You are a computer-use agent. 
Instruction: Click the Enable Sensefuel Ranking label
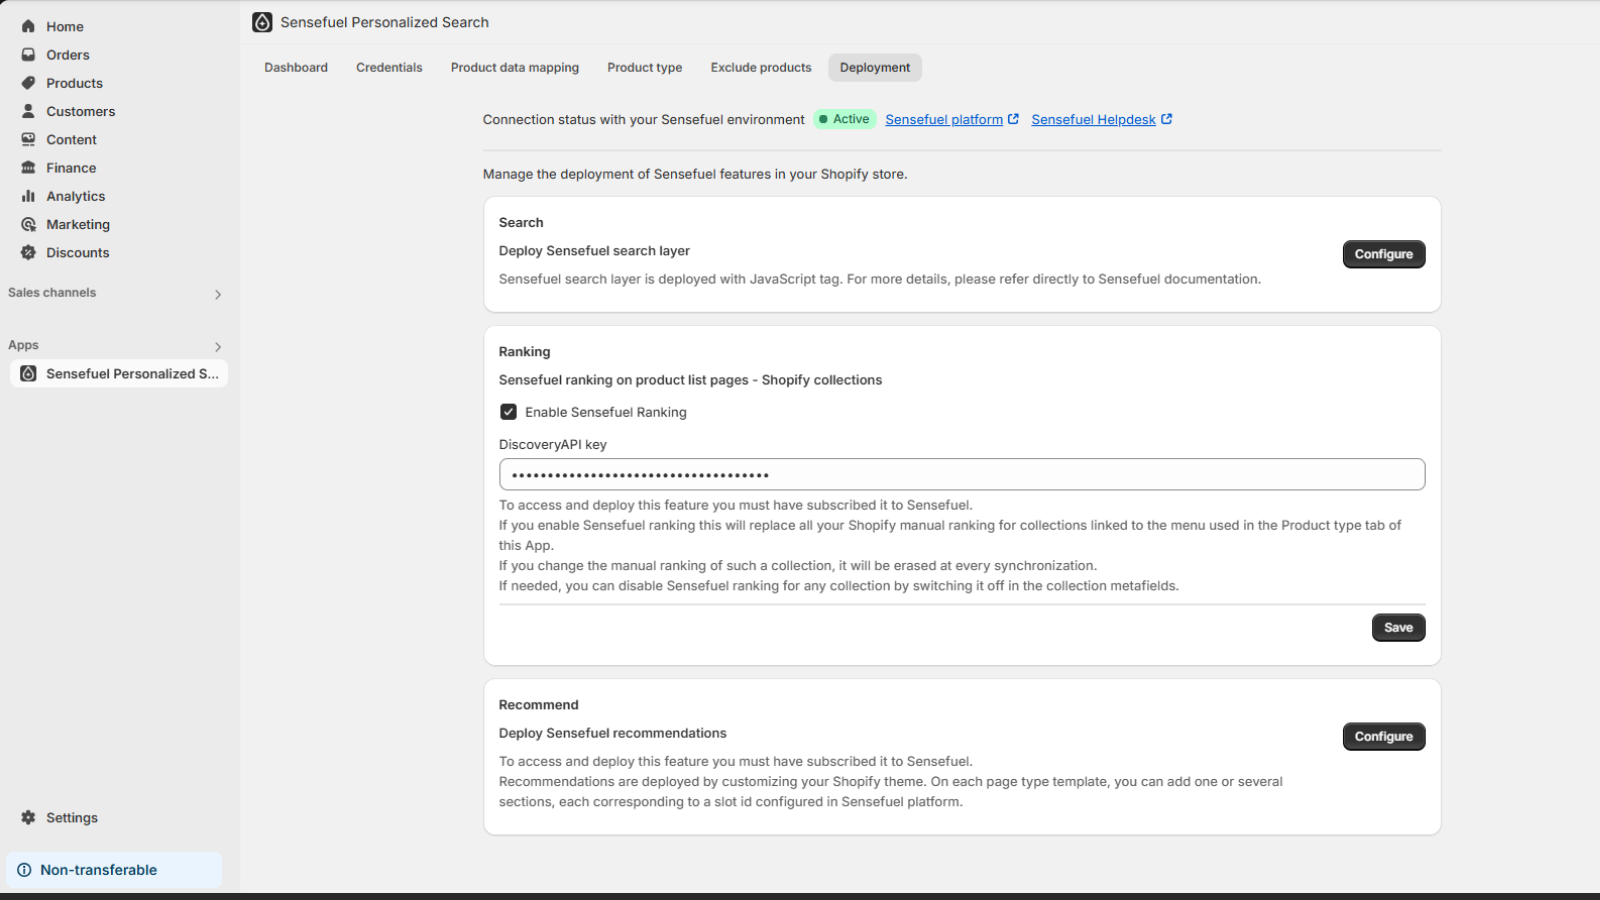[606, 412]
